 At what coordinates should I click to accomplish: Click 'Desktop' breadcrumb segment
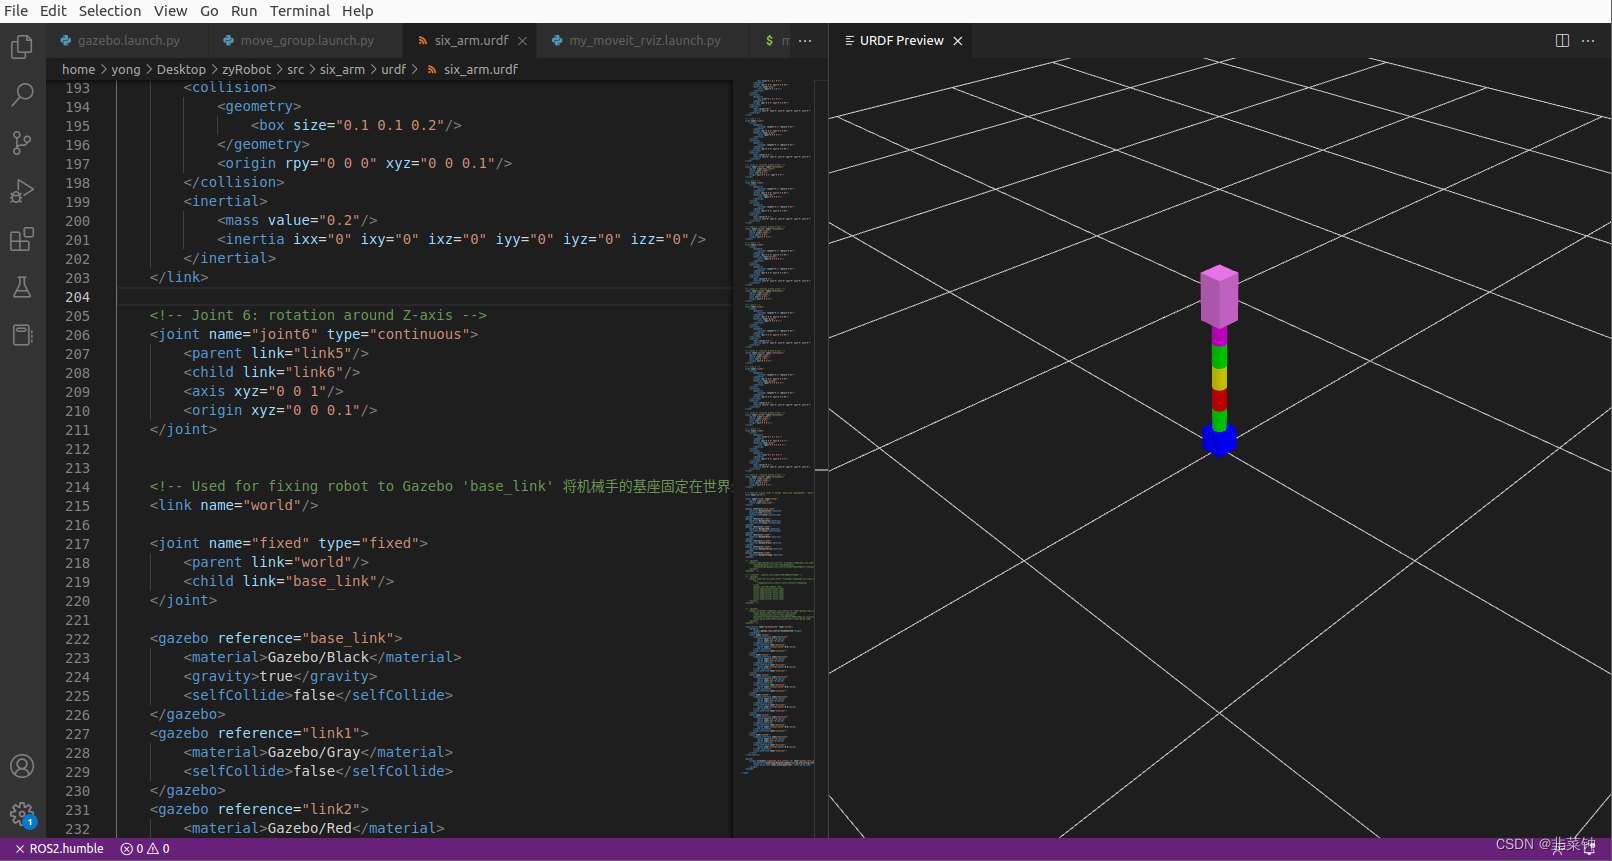click(181, 70)
